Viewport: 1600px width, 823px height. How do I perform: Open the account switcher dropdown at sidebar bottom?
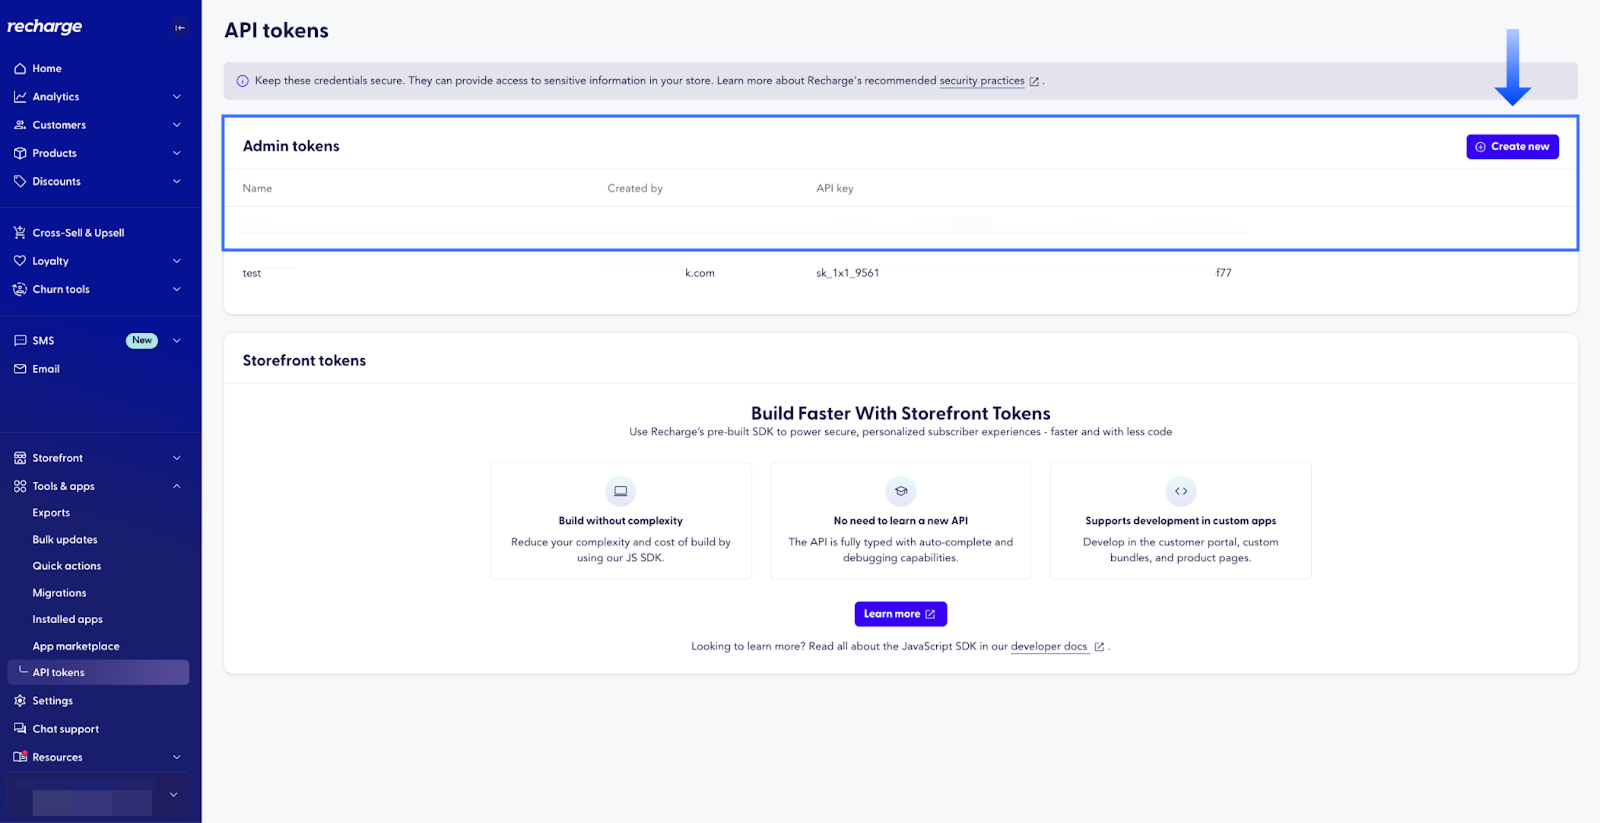(x=173, y=795)
